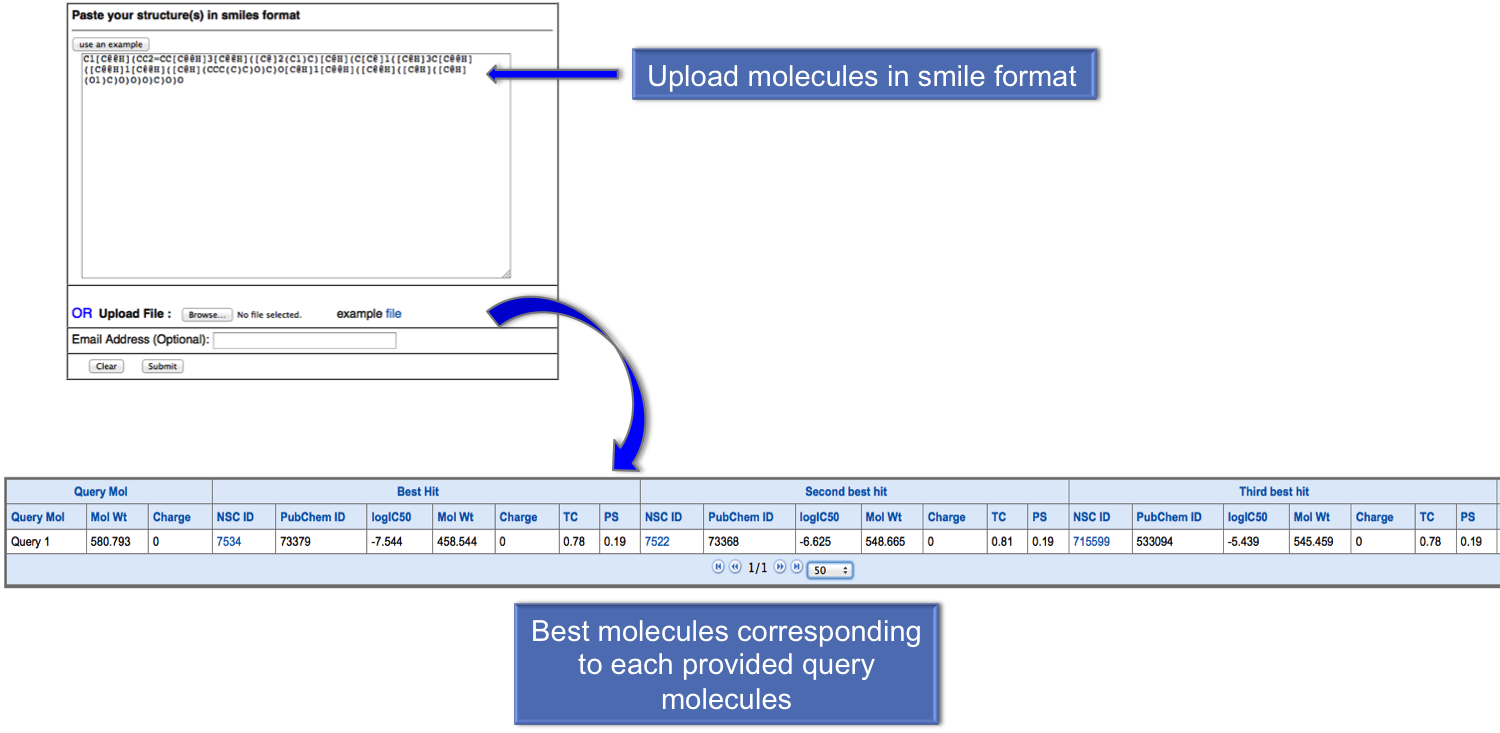Open NSC ID 7534 link
Screen dimensions: 1500x733
[x=229, y=542]
